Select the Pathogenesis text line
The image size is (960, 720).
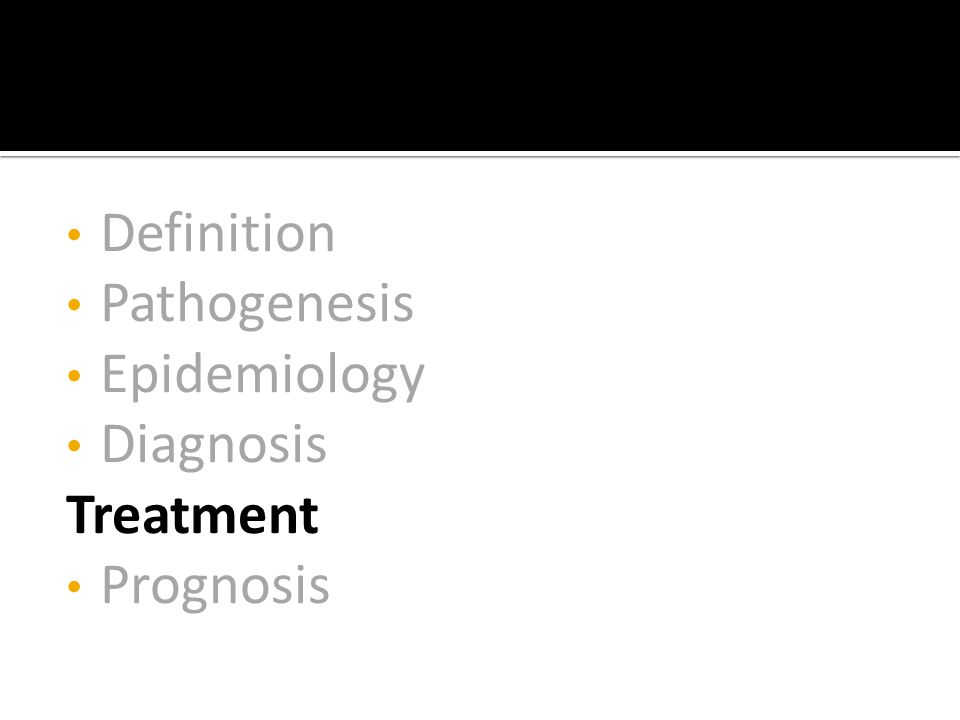point(258,304)
